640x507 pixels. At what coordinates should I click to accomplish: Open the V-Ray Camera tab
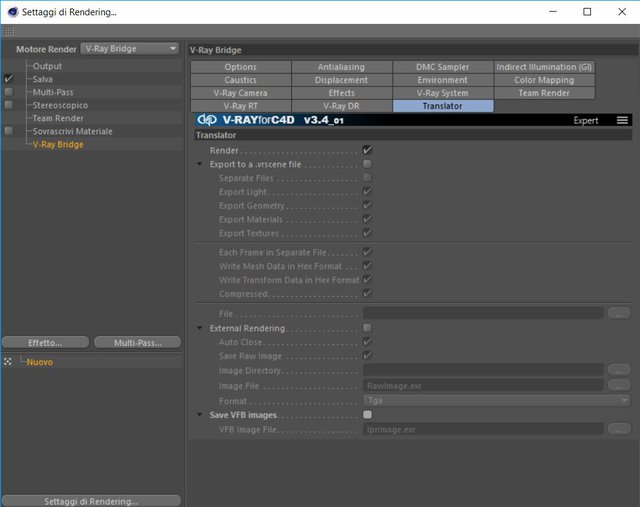click(241, 93)
